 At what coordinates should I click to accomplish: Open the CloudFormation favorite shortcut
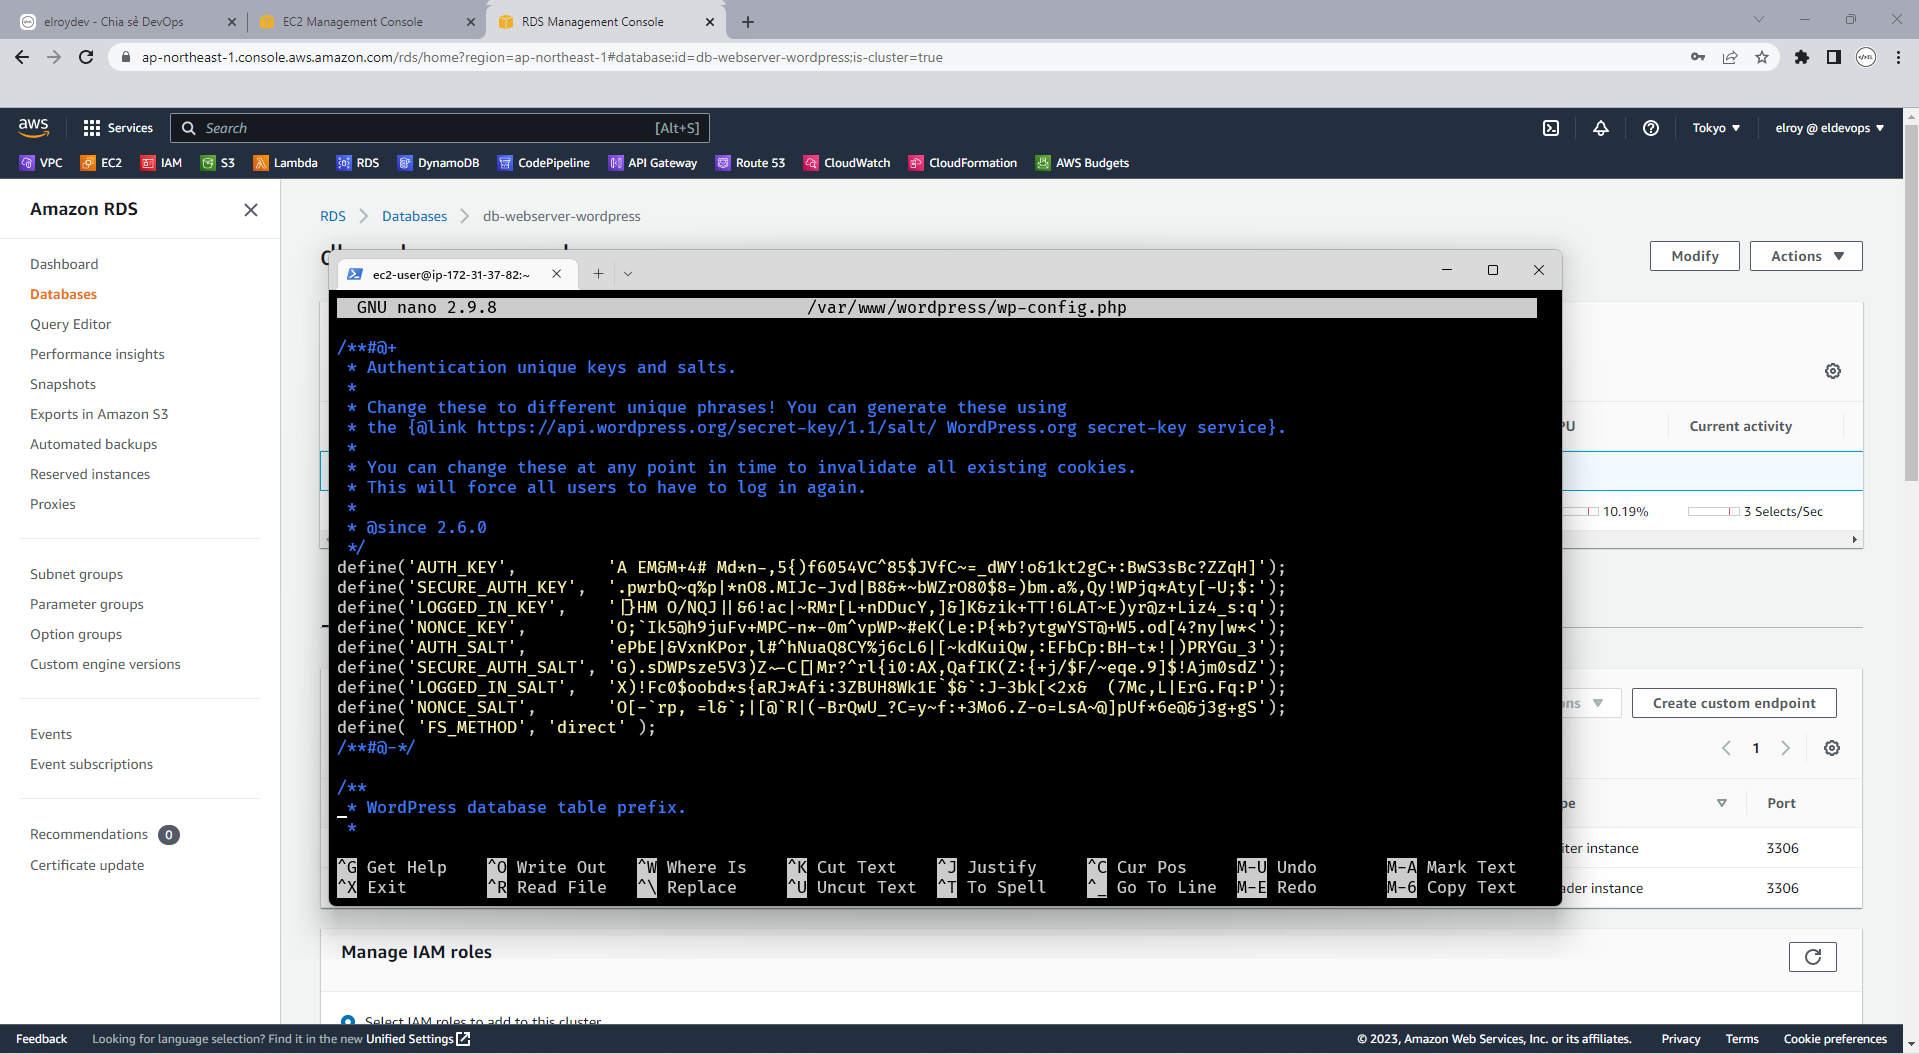pyautogui.click(x=963, y=163)
